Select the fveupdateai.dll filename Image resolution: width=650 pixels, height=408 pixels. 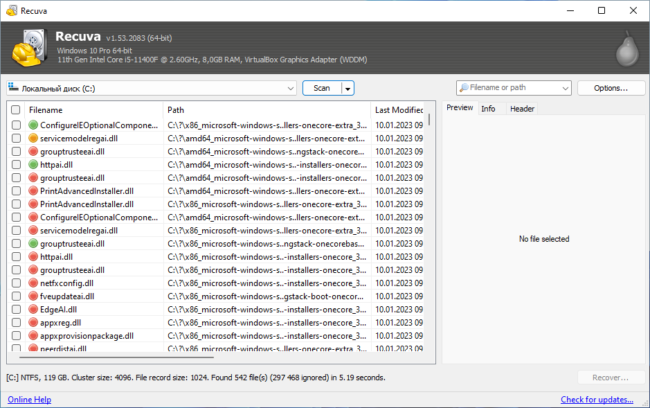coord(67,296)
